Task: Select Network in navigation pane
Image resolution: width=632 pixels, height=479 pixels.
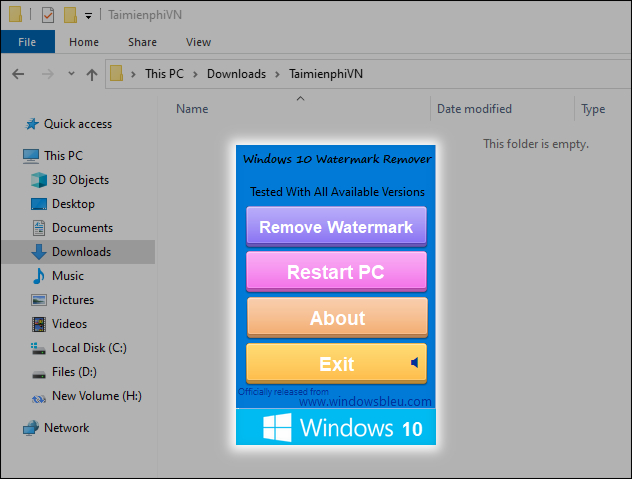Action: 67,428
